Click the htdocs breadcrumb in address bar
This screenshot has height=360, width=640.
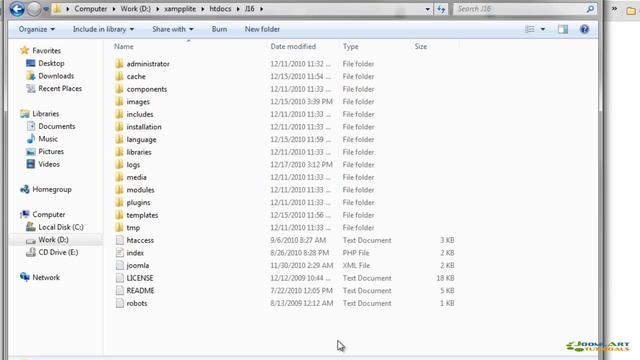tap(220, 9)
